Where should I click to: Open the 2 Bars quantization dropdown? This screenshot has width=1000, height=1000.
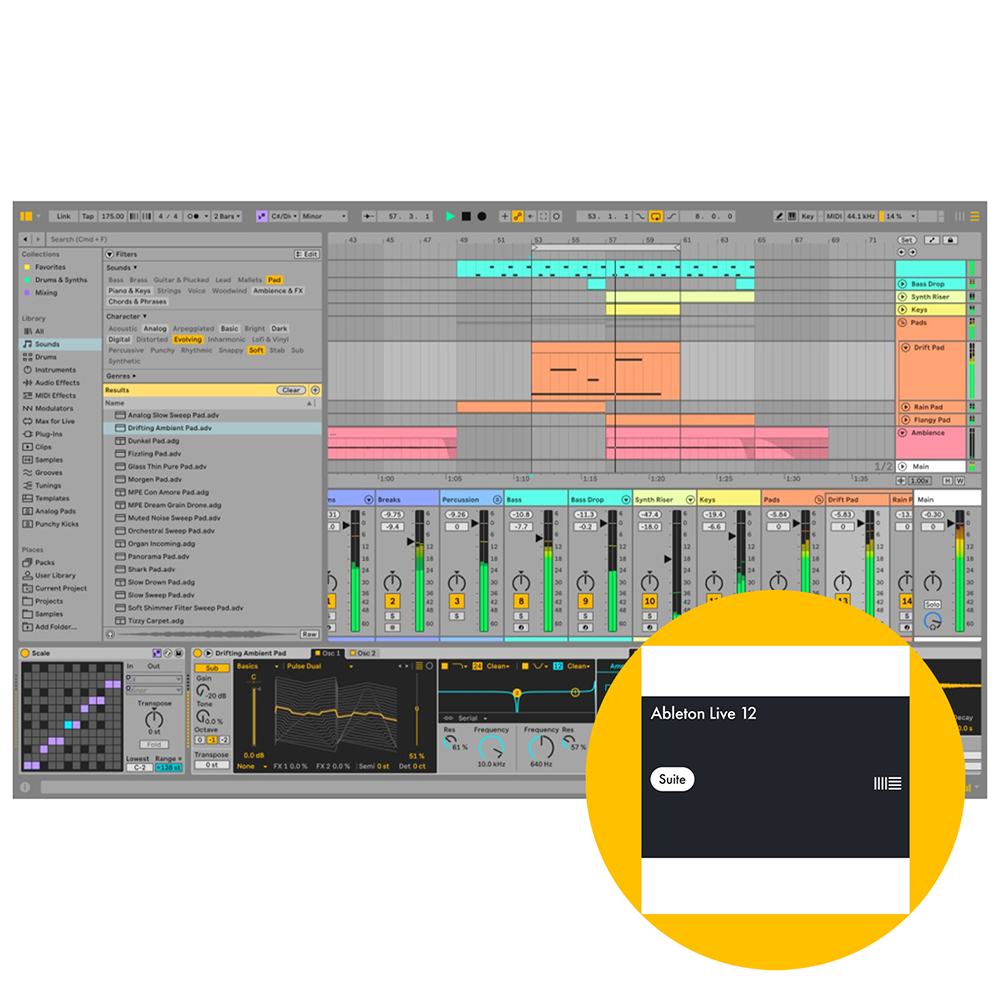tap(227, 216)
